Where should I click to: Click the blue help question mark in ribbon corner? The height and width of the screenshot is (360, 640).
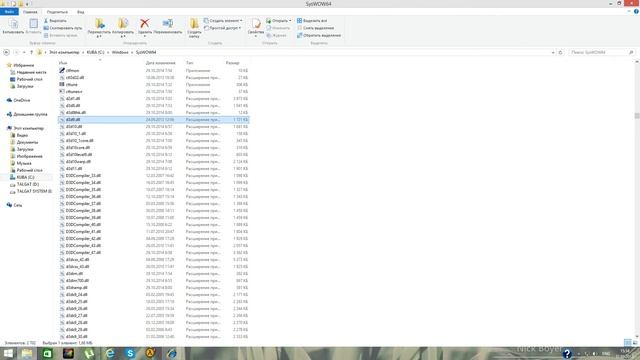(636, 11)
